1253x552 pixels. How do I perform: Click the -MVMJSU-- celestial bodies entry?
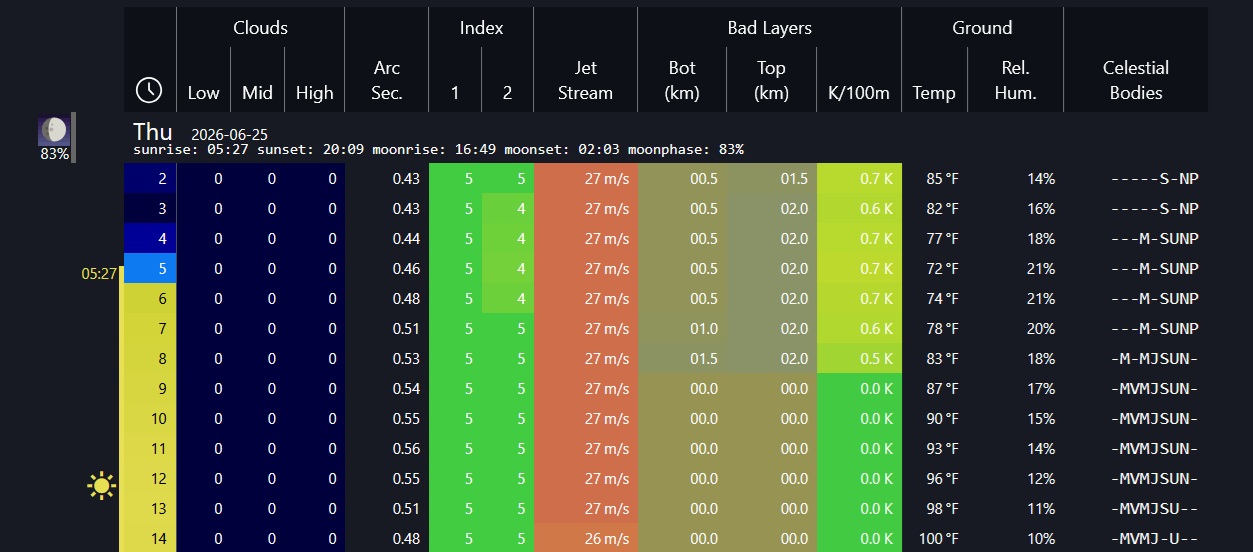[1155, 509]
